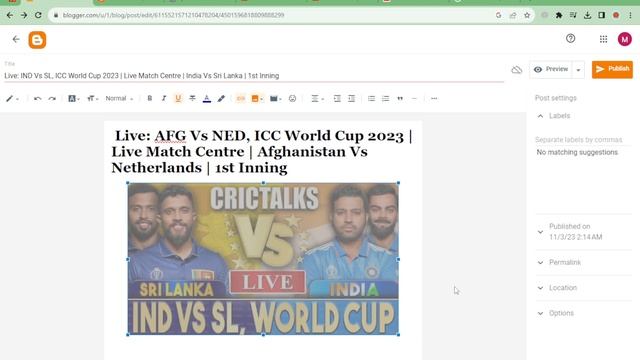
Task: Apply quote formatting
Action: [x=400, y=98]
